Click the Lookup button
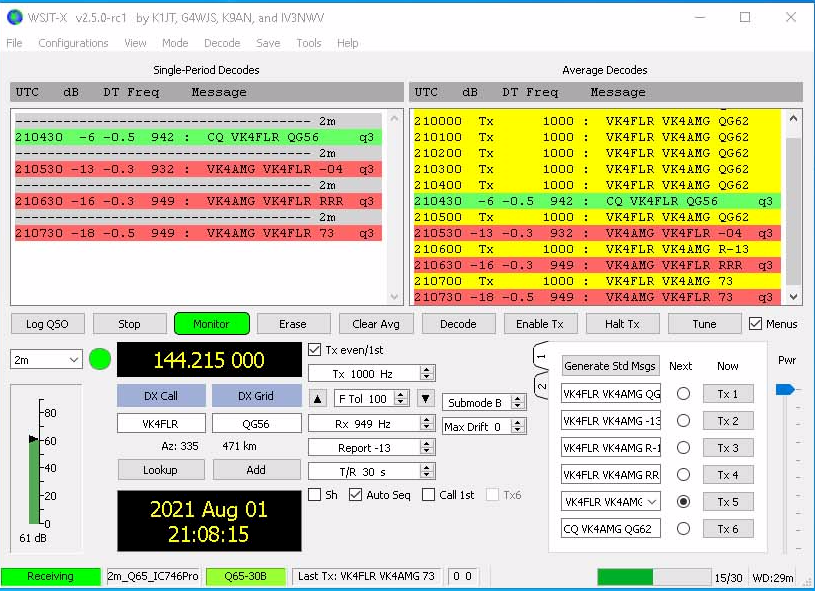The image size is (815, 591). click(161, 470)
